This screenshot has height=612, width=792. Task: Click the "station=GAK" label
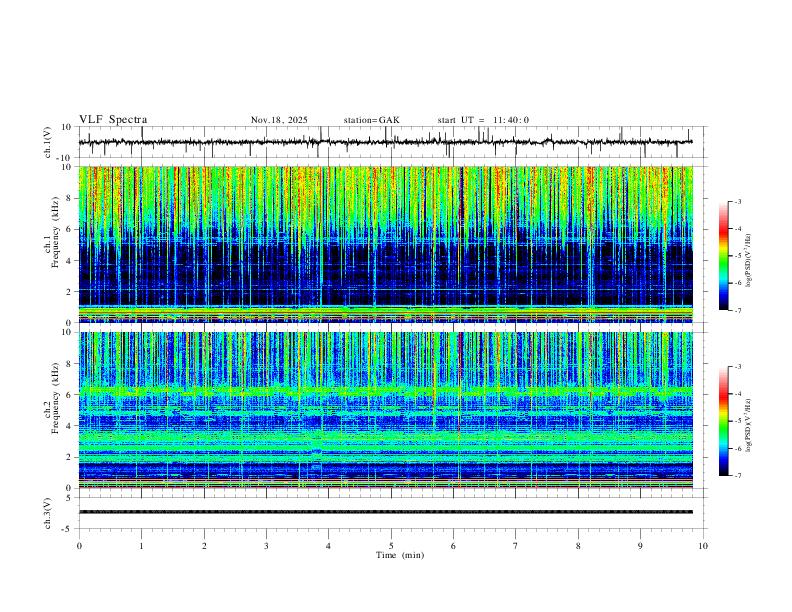tap(371, 120)
